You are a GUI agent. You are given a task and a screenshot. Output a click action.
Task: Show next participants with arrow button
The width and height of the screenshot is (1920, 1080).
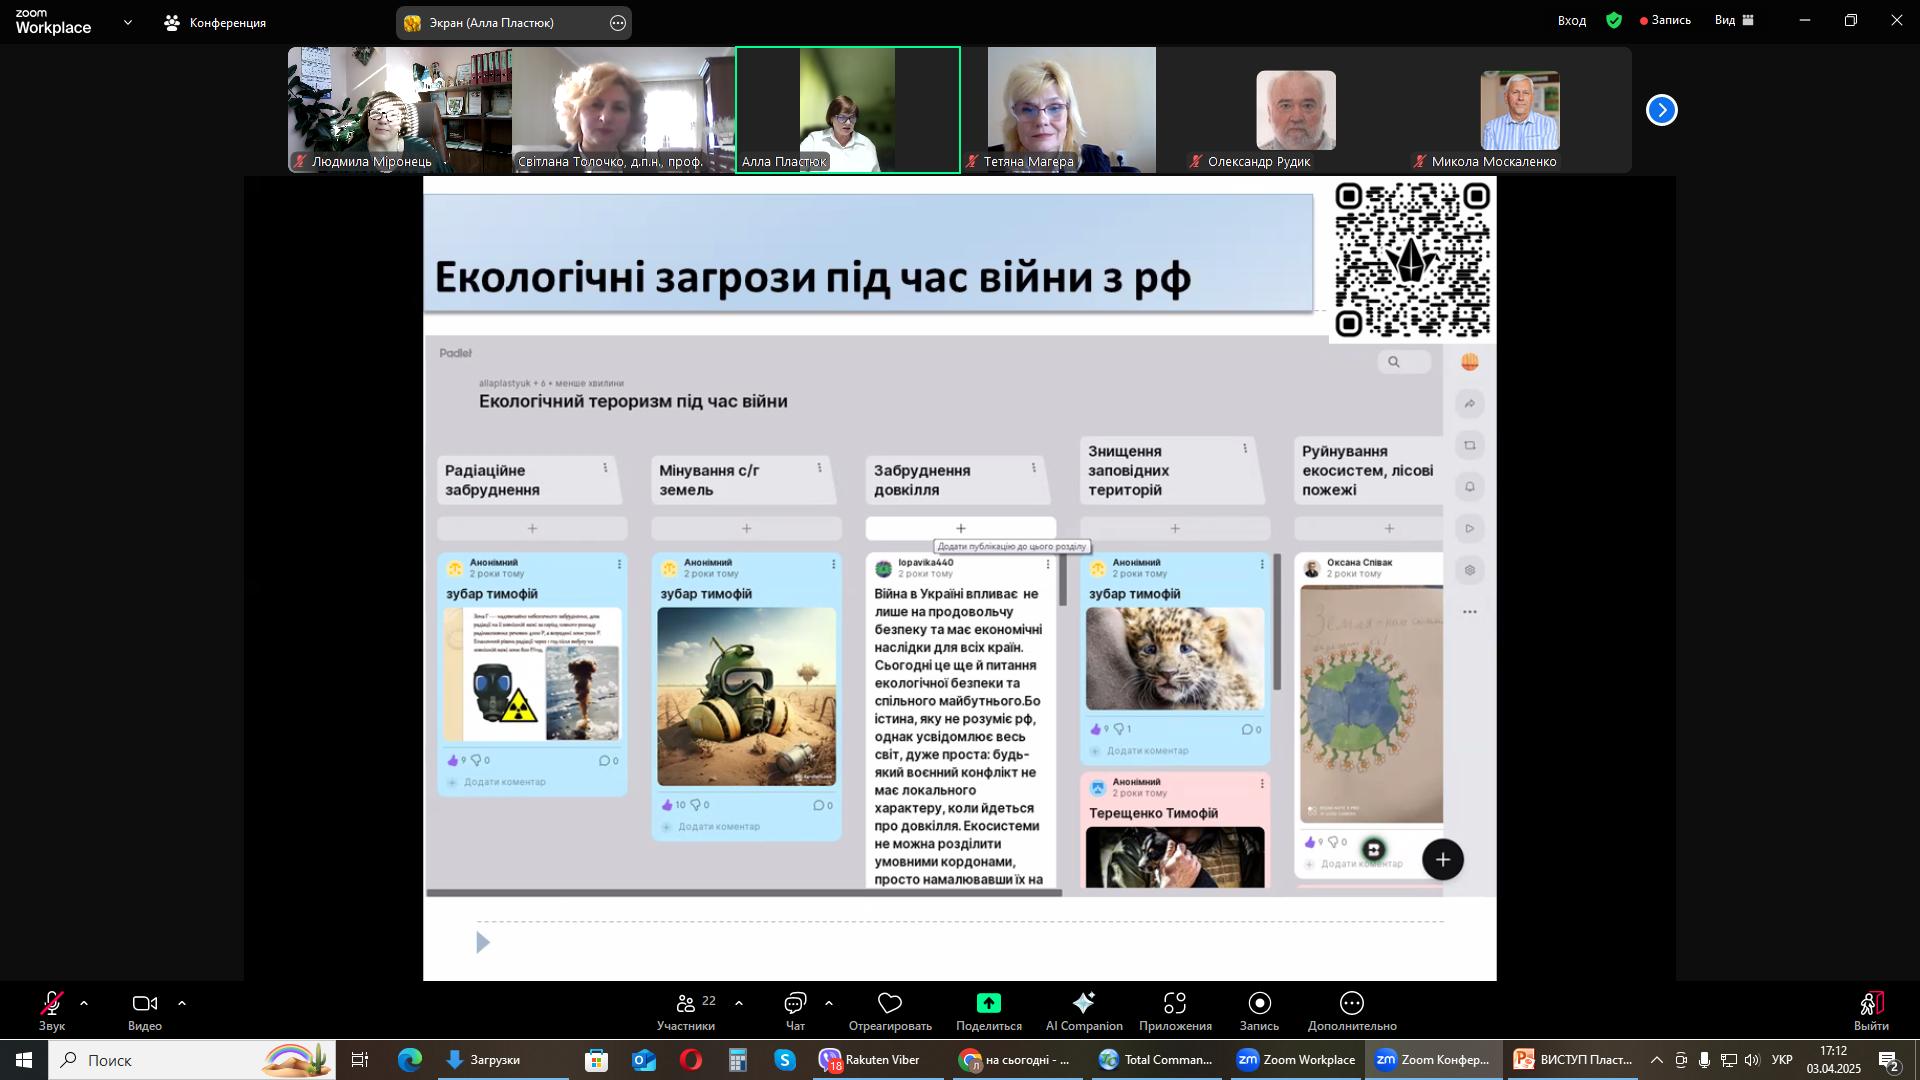pos(1661,110)
